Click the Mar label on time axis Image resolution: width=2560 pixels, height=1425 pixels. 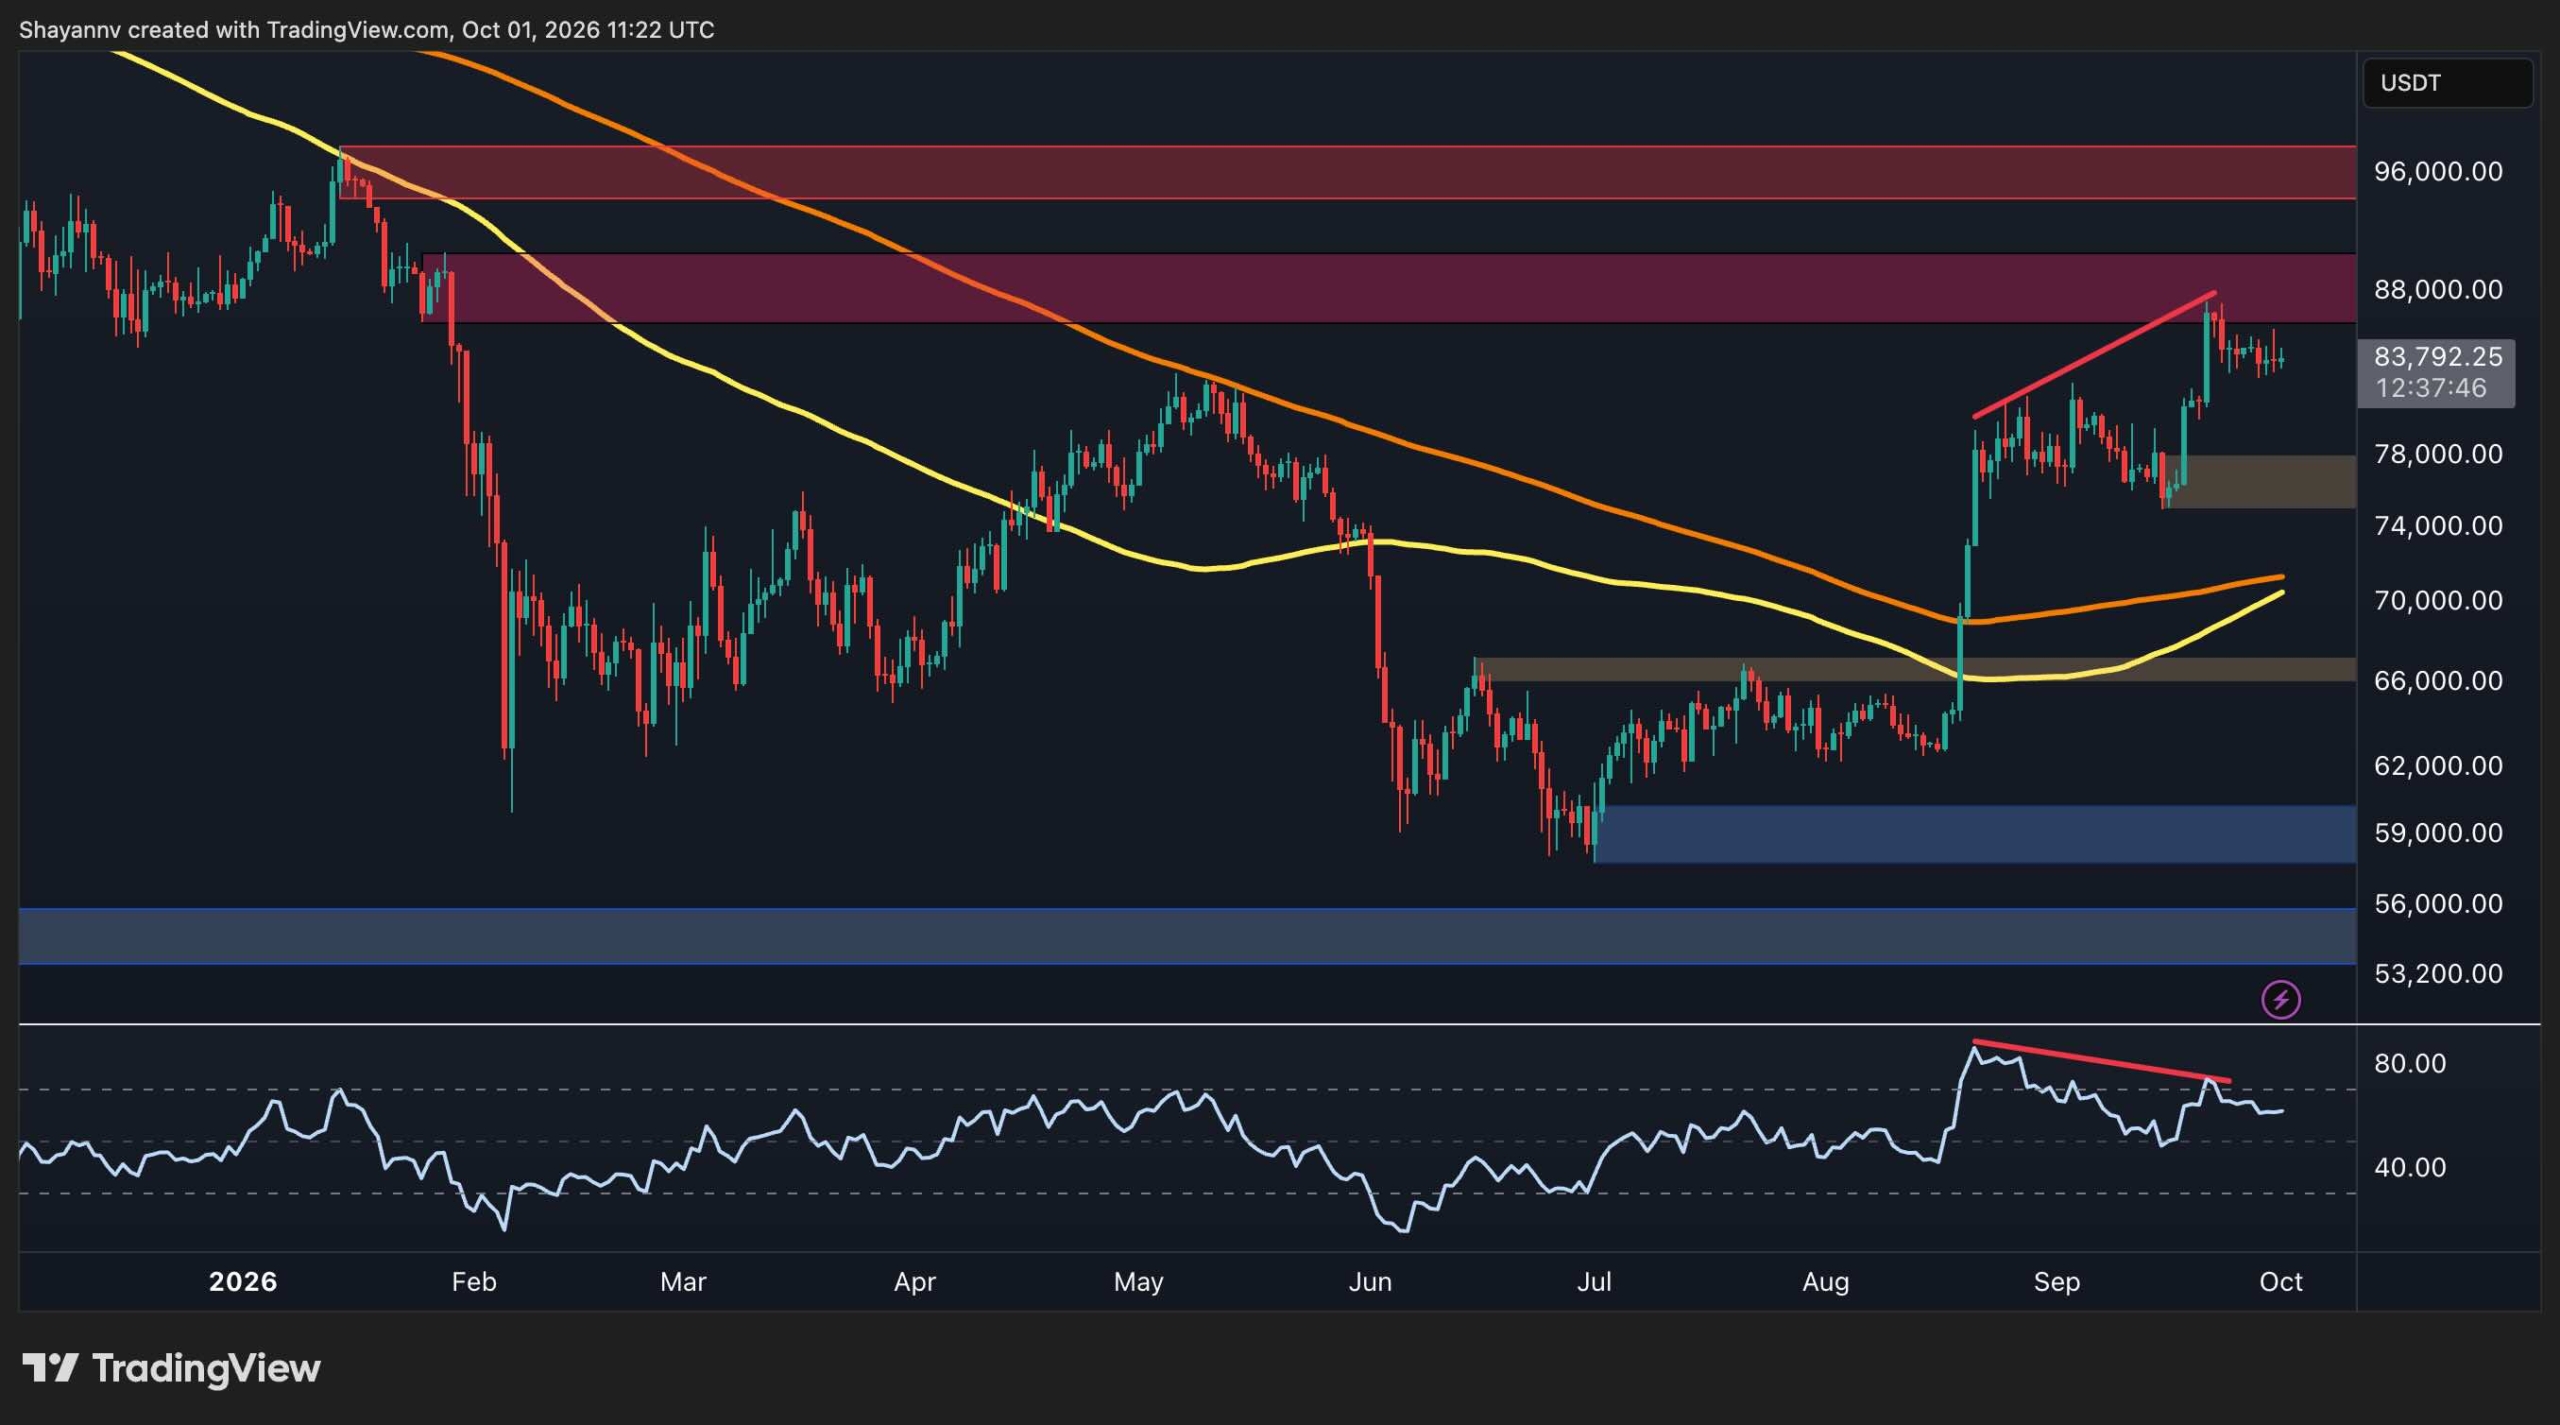[683, 1282]
